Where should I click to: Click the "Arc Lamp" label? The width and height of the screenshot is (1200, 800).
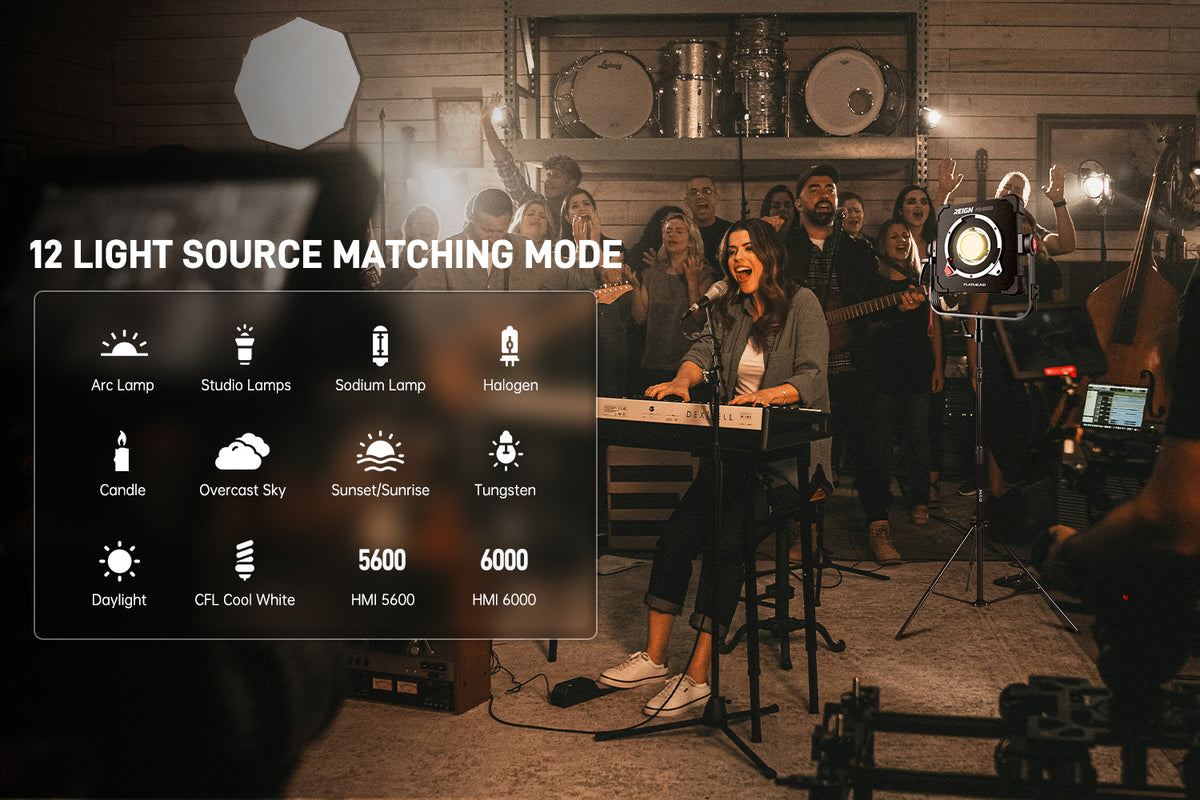123,385
